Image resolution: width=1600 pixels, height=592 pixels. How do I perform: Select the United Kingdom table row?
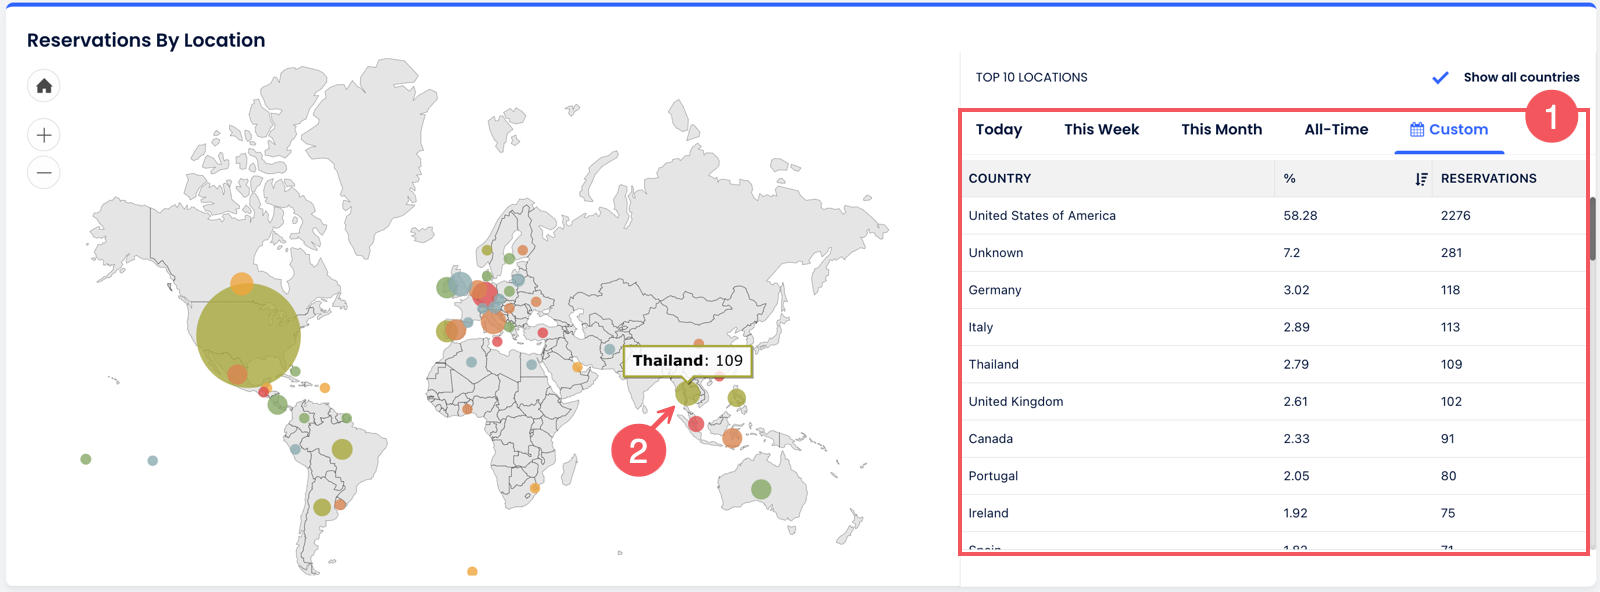(x=1016, y=402)
